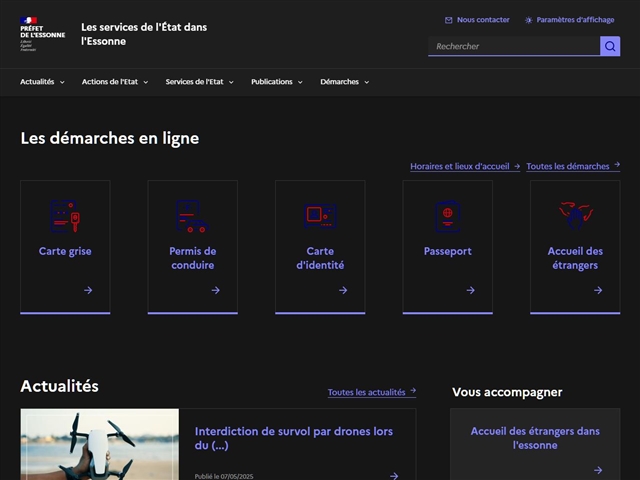Follow the Toutes les actualités link
The image size is (640, 480).
(372, 392)
